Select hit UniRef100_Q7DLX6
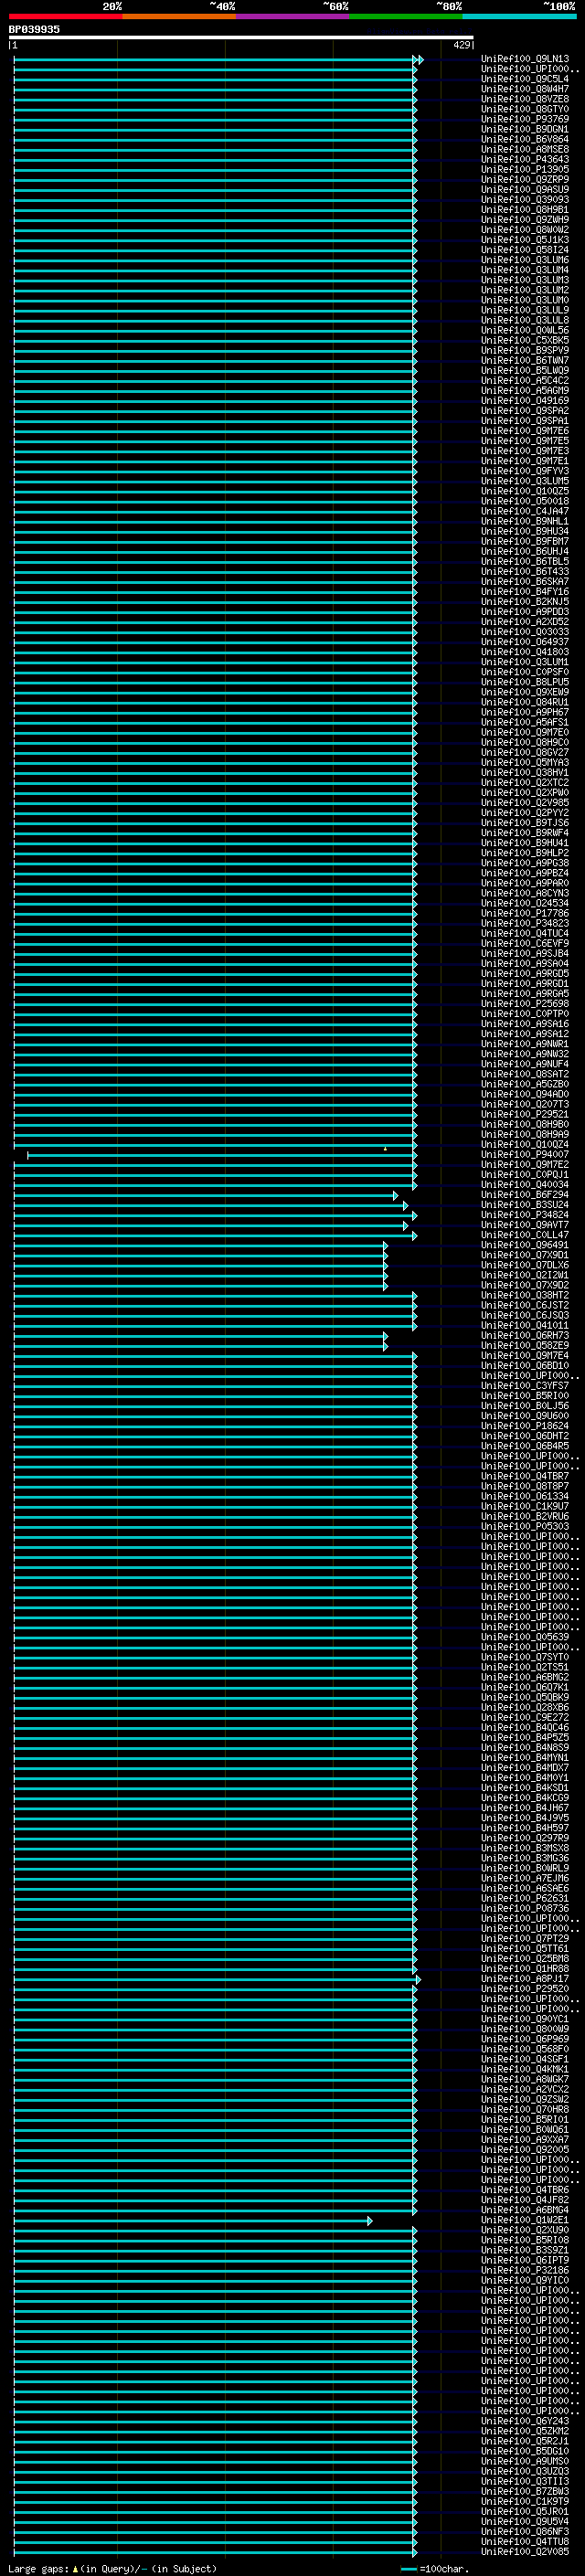585x2576 pixels. (525, 1265)
